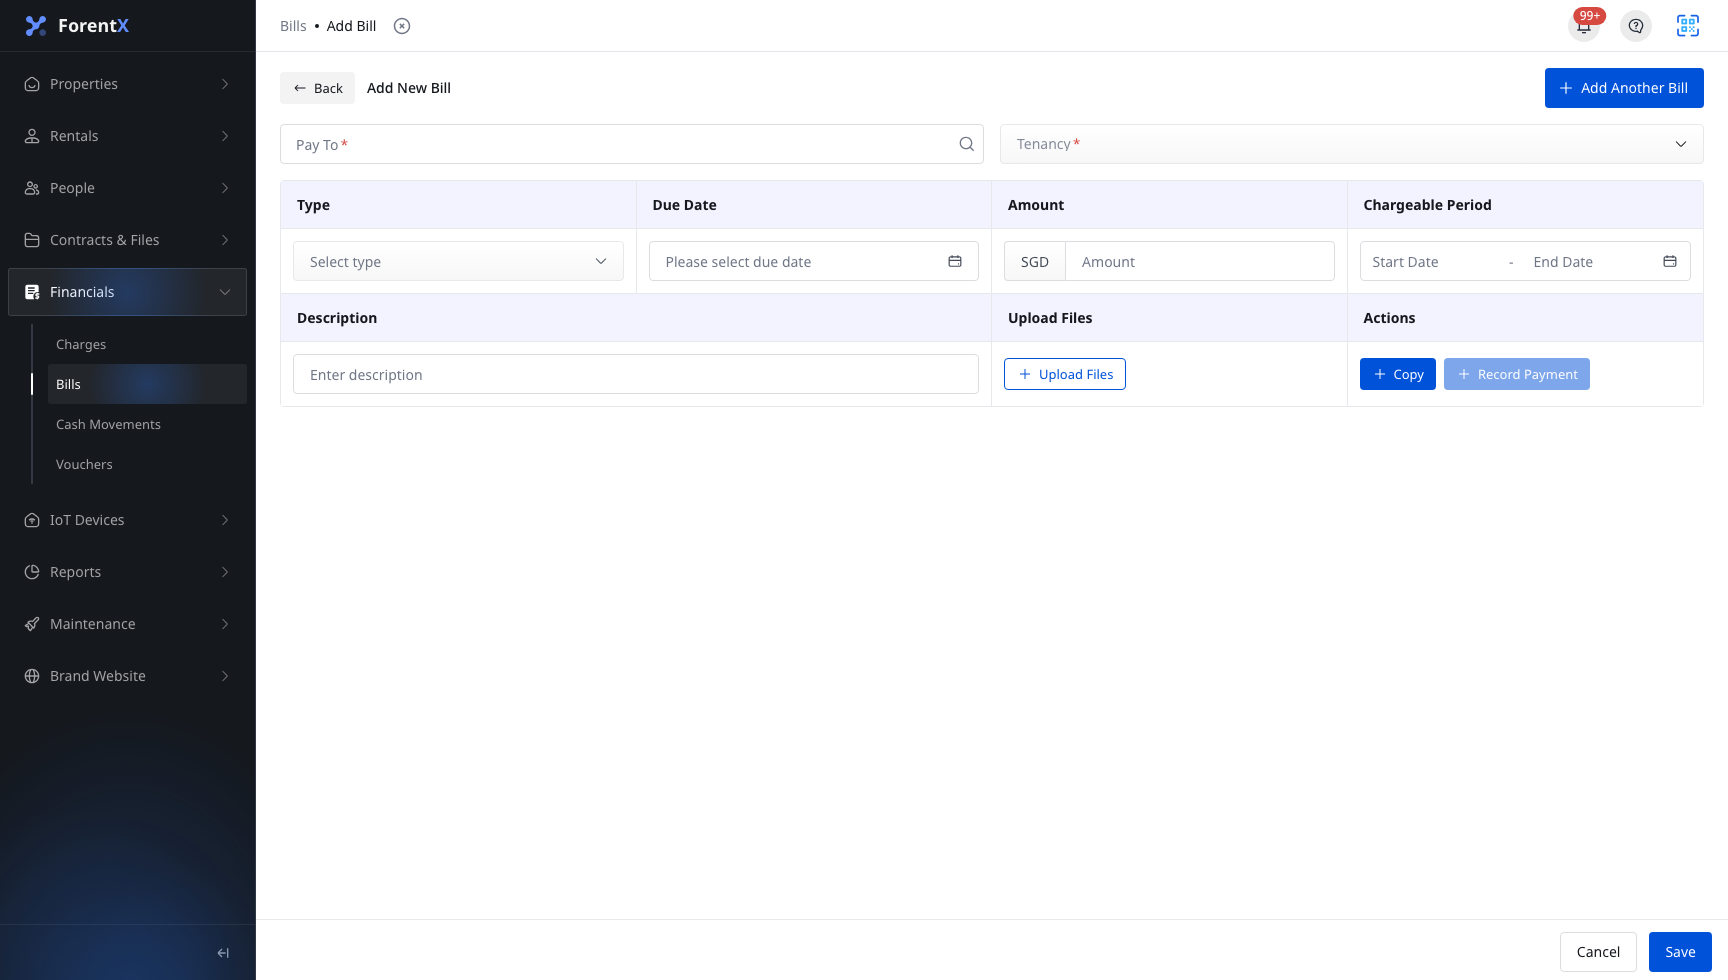Image resolution: width=1728 pixels, height=980 pixels.
Task: Collapse the sidebar with the arrow icon
Action: (x=223, y=953)
